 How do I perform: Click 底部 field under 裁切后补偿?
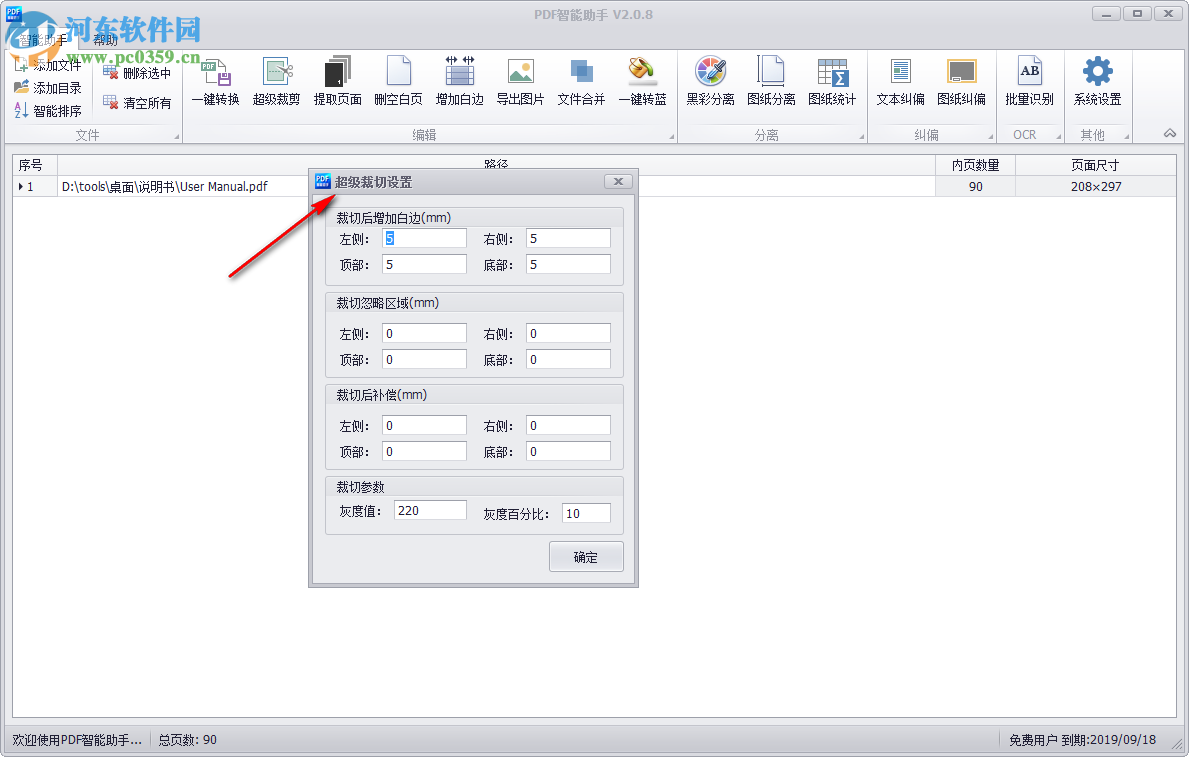[568, 451]
